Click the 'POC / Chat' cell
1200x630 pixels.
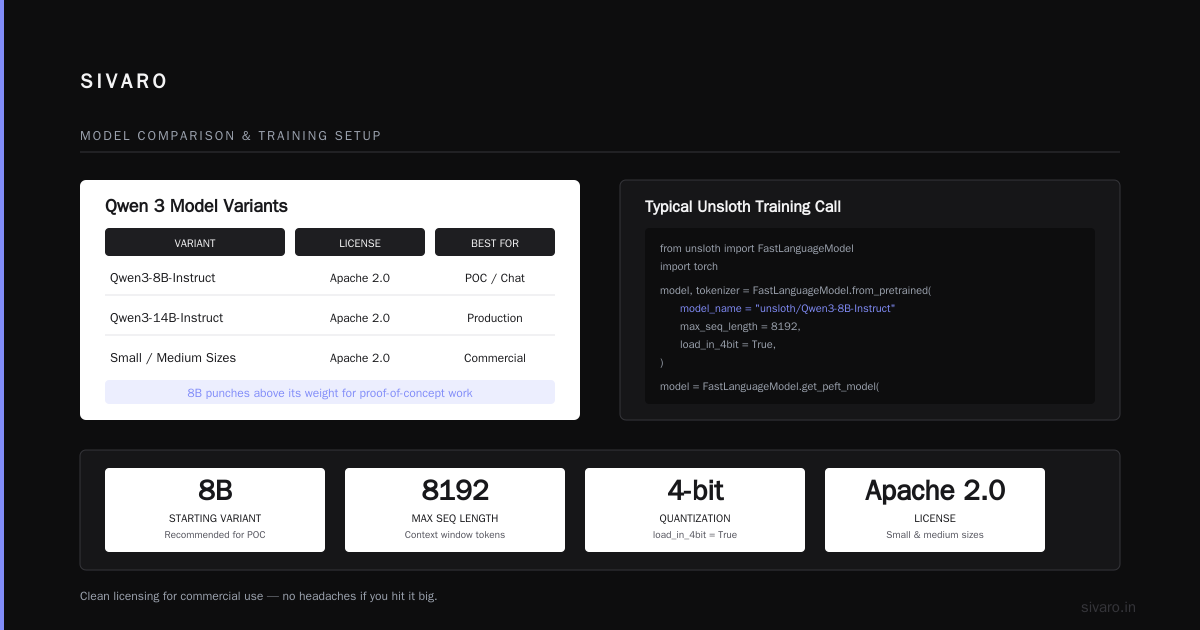point(495,278)
